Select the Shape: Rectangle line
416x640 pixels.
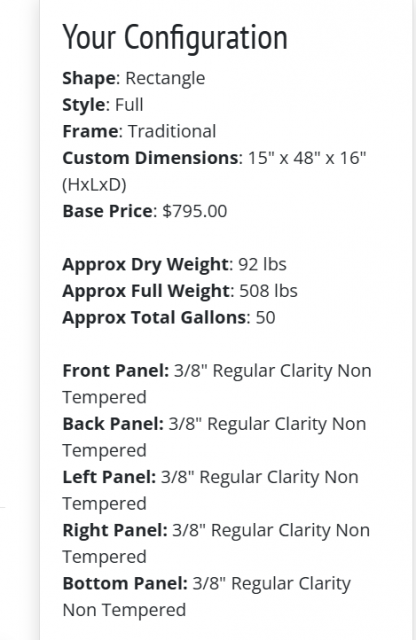[133, 78]
